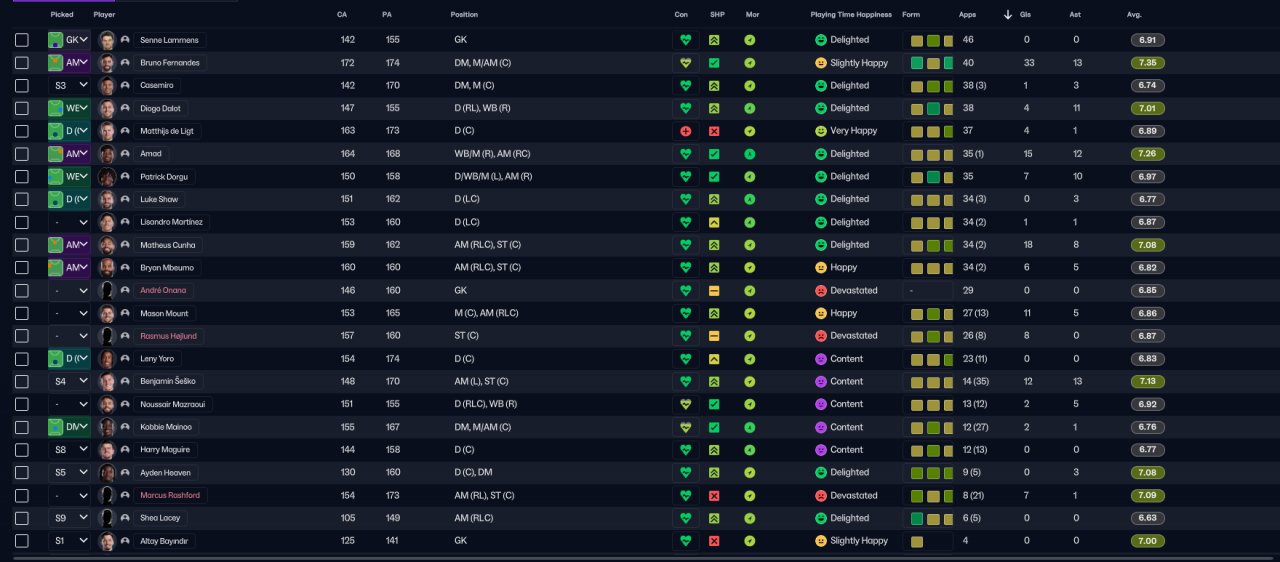This screenshot has width=1280, height=562.
Task: Sort by the Avg. column header
Action: click(1134, 15)
